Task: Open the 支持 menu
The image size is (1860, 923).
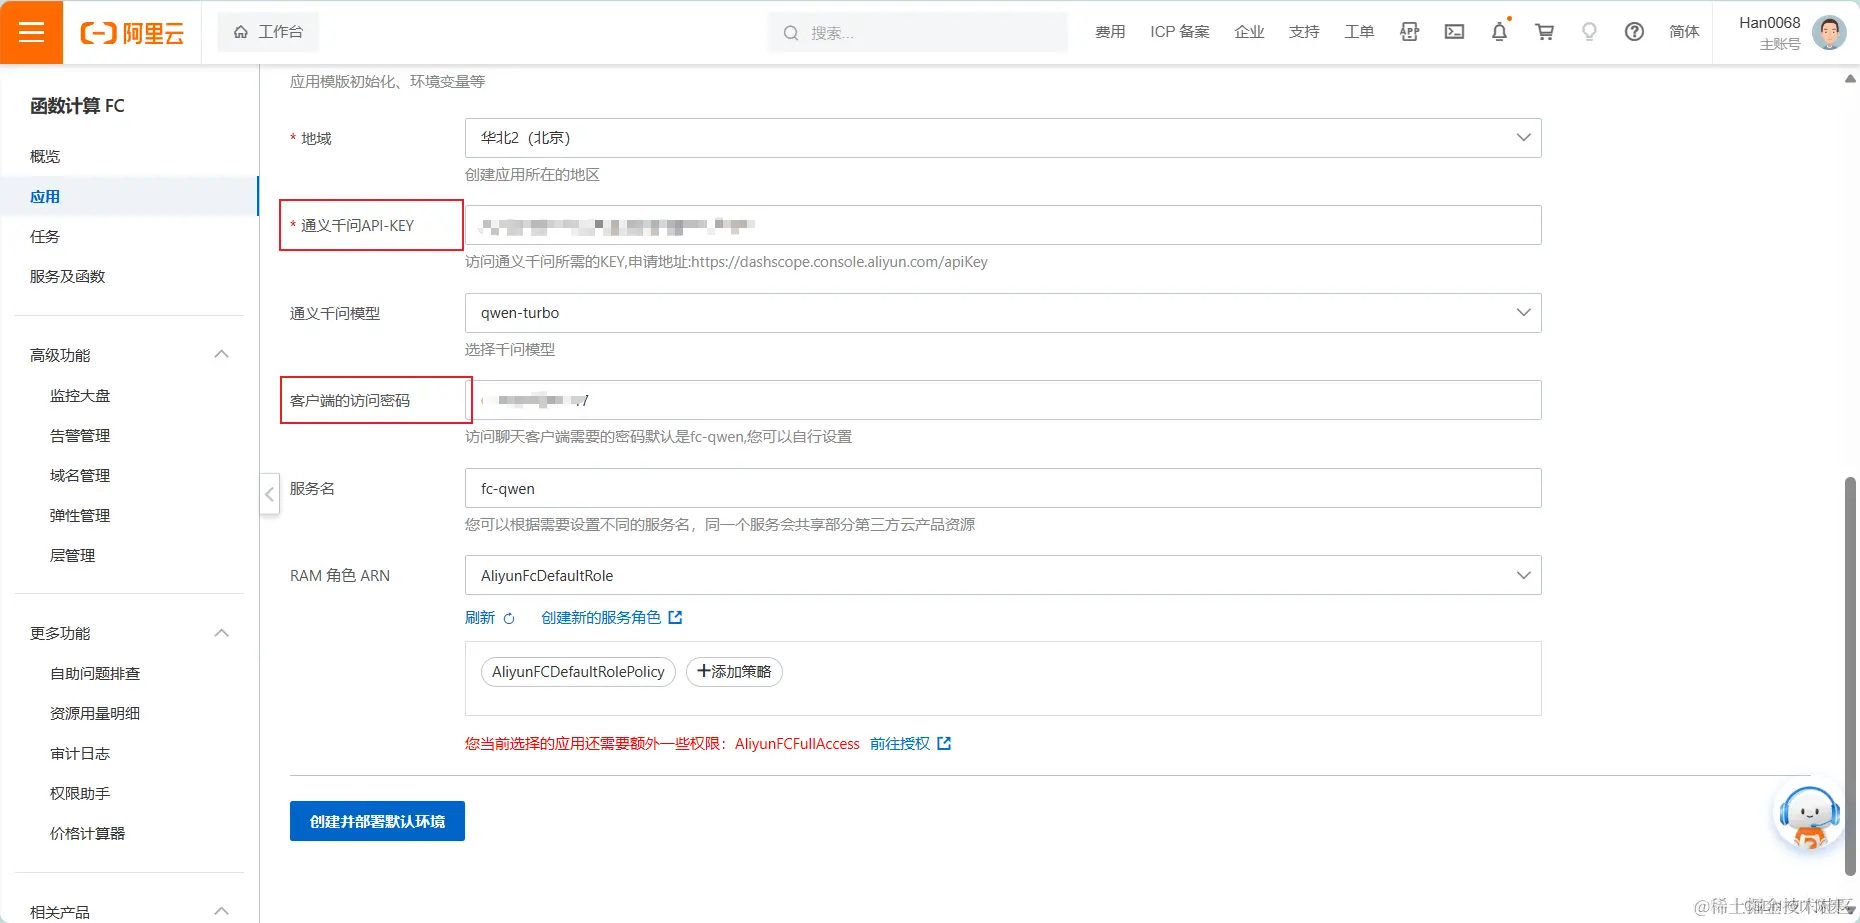Action: click(x=1304, y=32)
